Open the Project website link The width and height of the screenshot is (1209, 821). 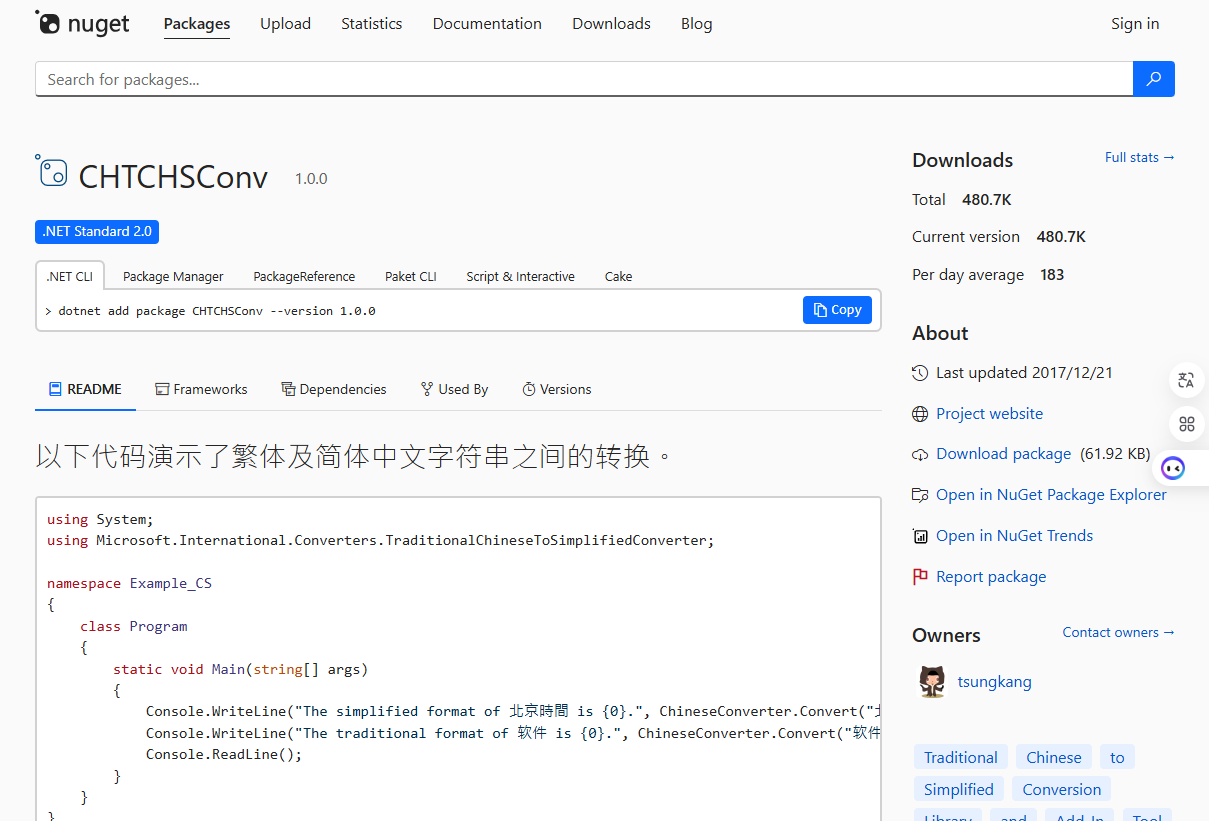click(989, 414)
